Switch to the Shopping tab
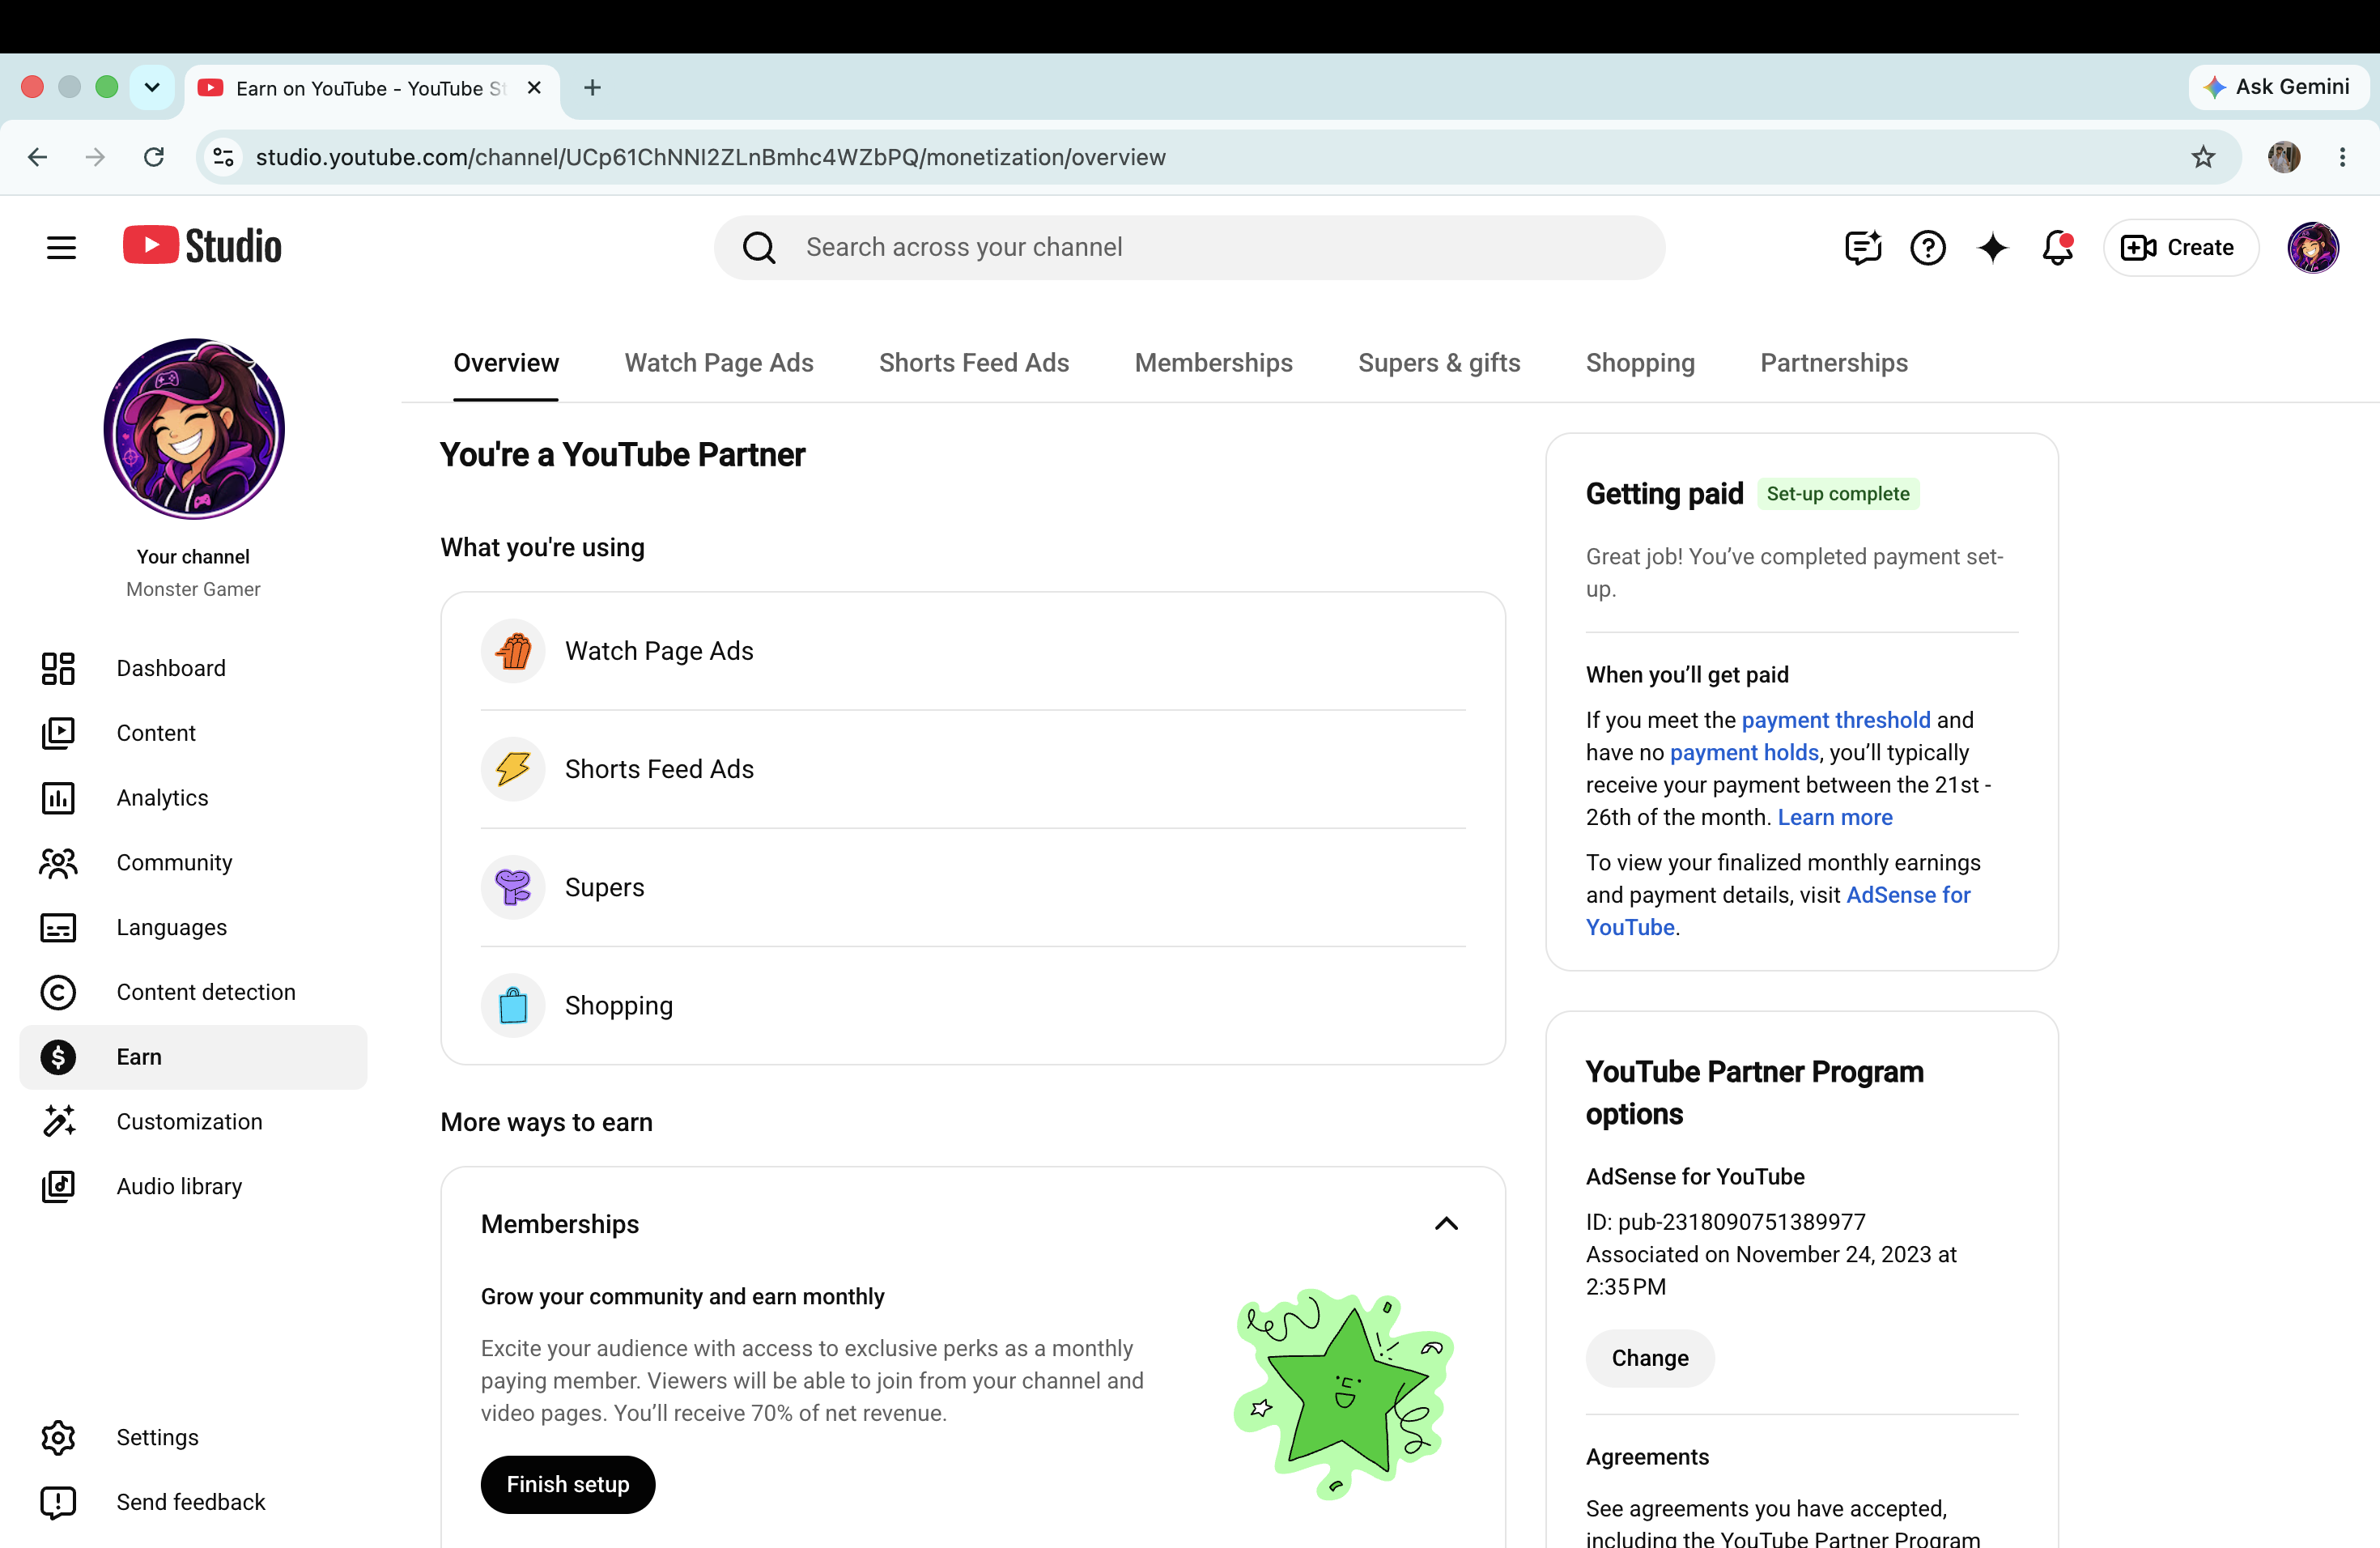 pyautogui.click(x=1640, y=362)
